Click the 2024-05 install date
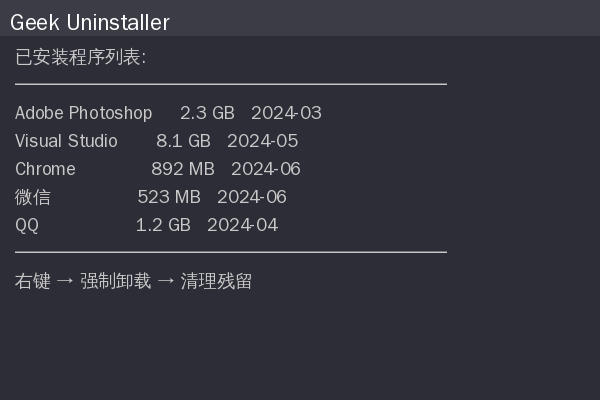 coord(262,141)
